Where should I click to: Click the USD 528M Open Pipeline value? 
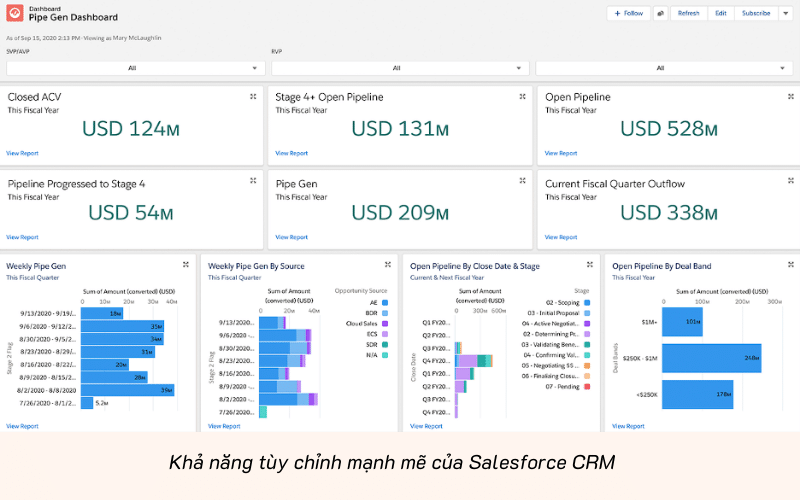coord(669,129)
